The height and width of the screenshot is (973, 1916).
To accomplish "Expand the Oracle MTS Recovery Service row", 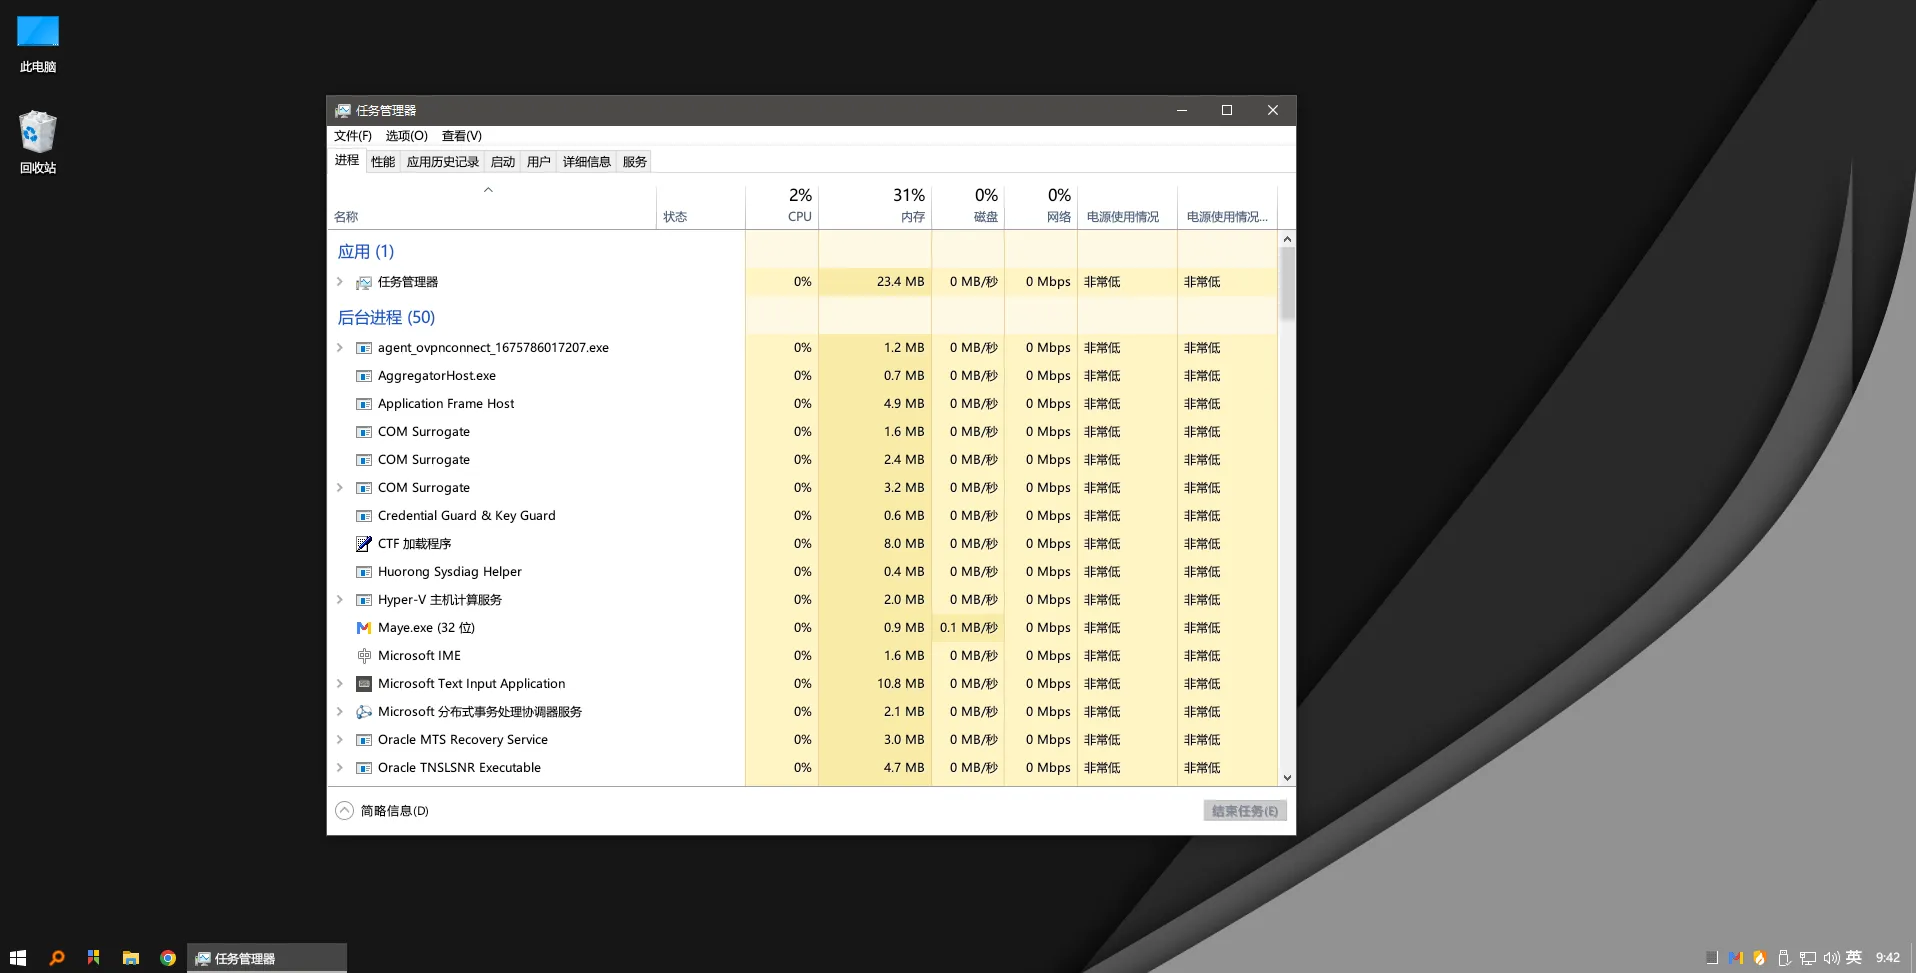I will point(340,740).
